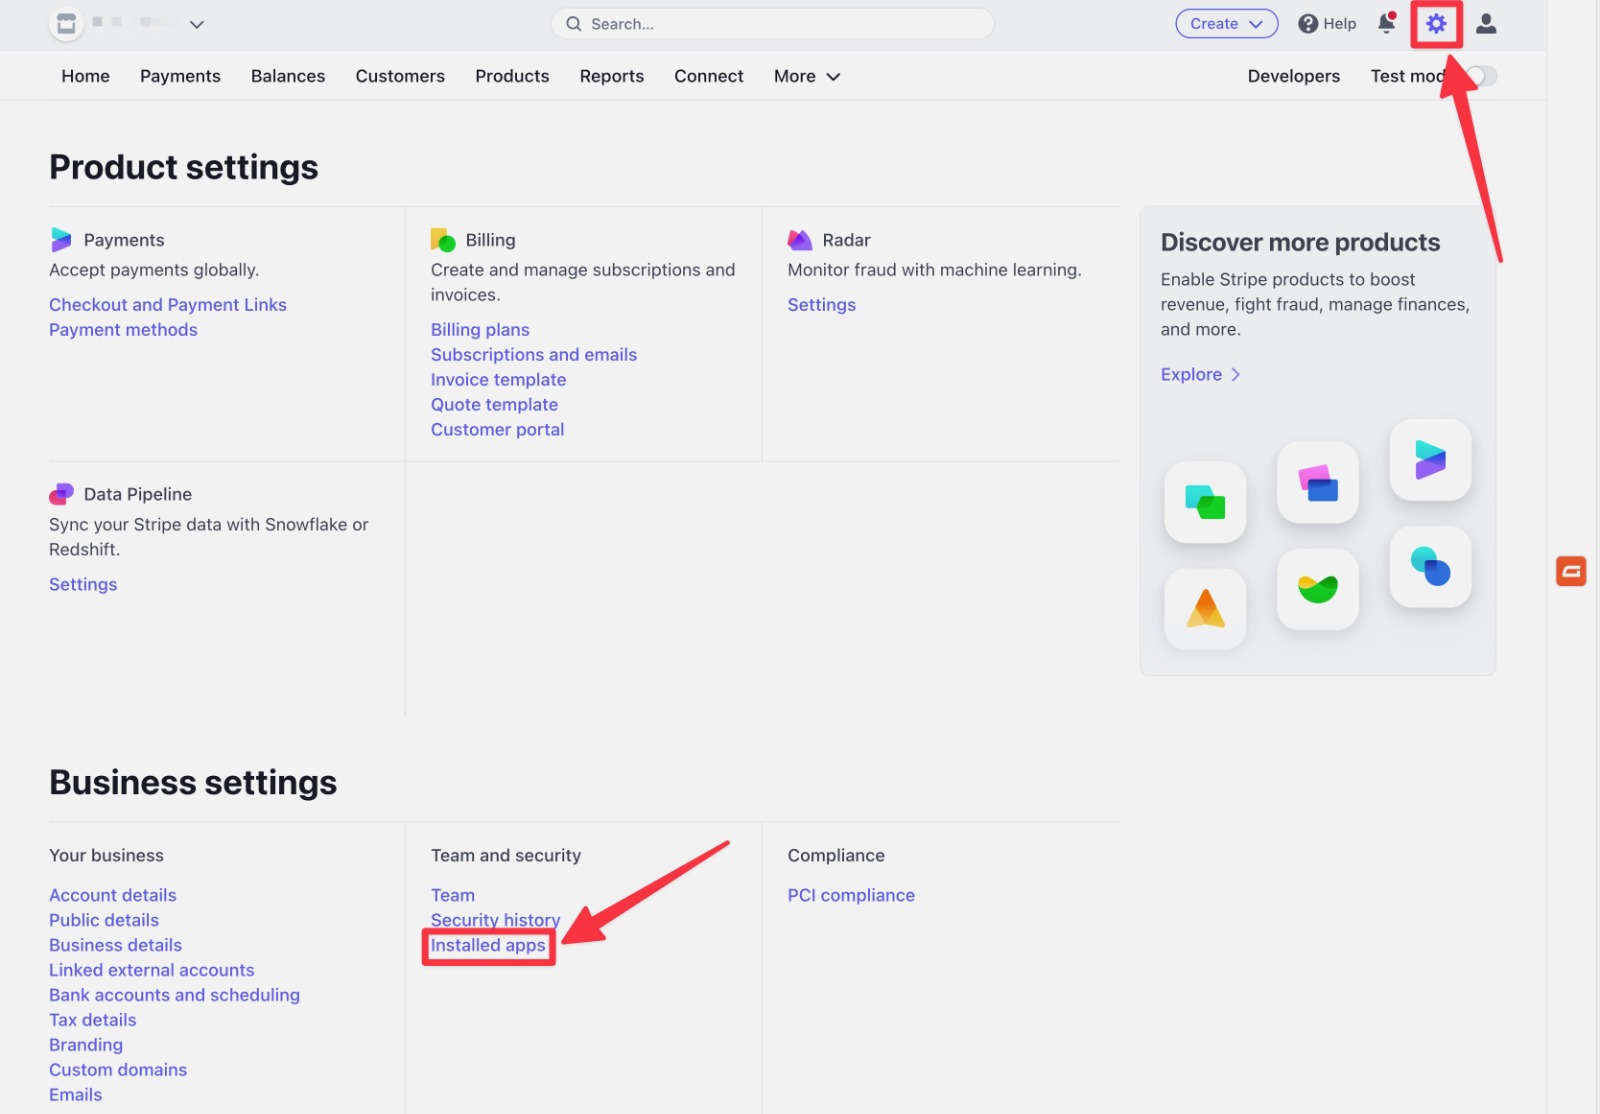This screenshot has width=1600, height=1114.
Task: Open the Products tab
Action: click(x=512, y=76)
